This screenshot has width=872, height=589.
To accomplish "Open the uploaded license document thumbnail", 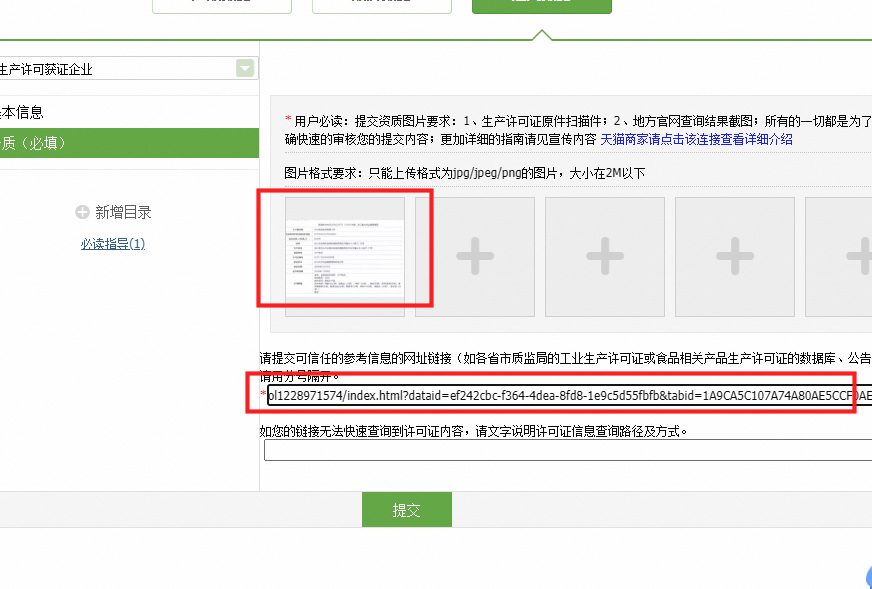I will pos(345,256).
